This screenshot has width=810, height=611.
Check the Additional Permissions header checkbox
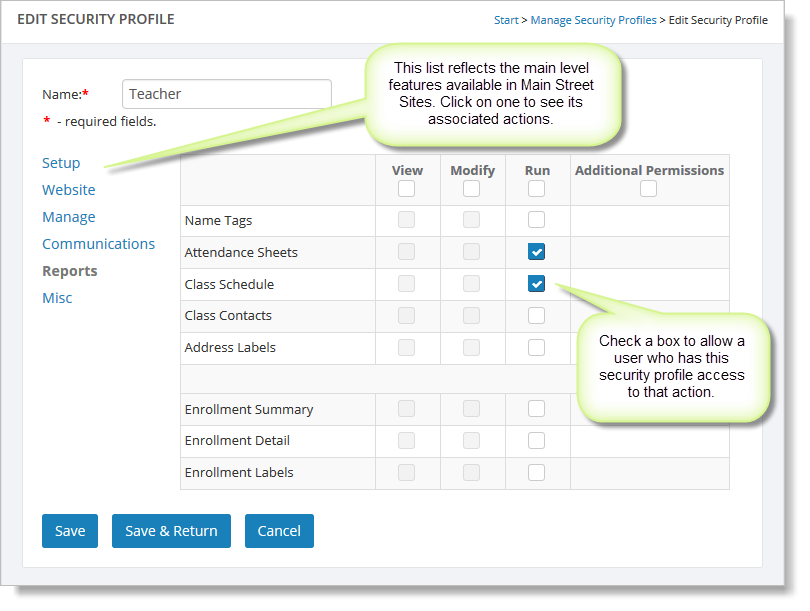coord(649,189)
